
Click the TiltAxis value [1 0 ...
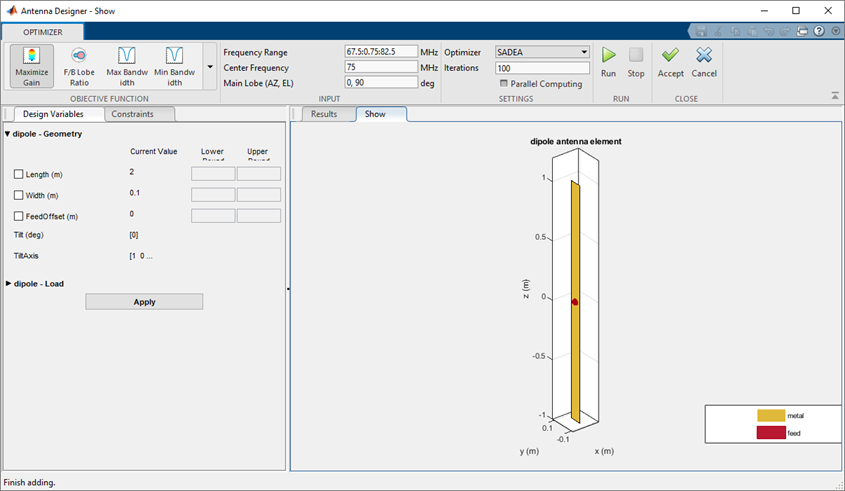point(141,256)
